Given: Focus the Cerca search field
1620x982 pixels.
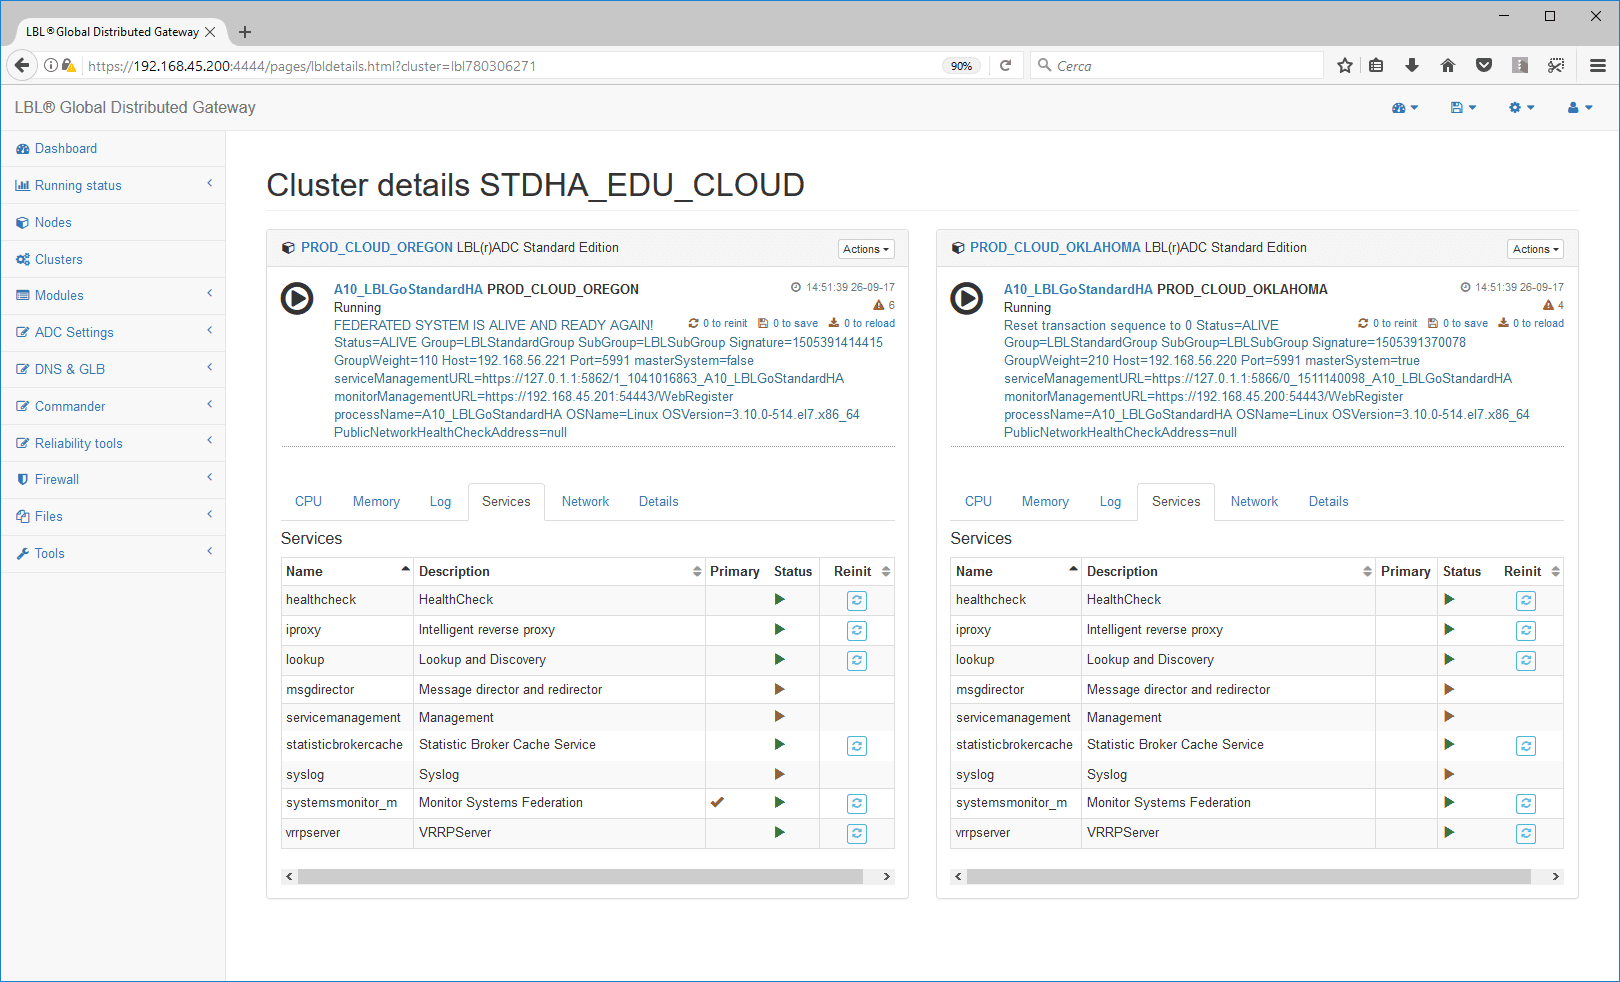Looking at the screenshot, I should pos(1176,65).
